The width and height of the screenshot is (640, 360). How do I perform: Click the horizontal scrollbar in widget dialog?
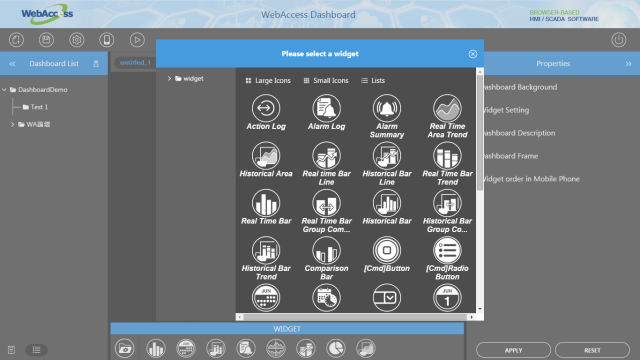[x=355, y=317]
